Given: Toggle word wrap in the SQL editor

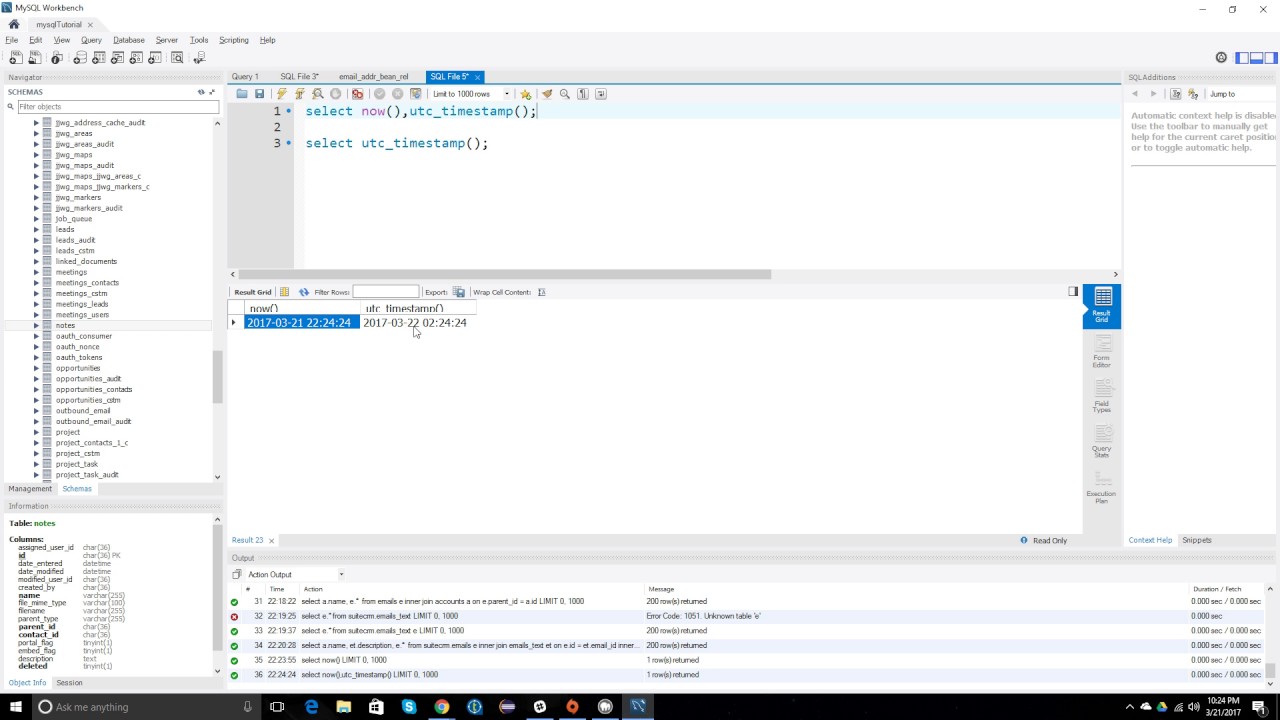Looking at the screenshot, I should click(601, 94).
